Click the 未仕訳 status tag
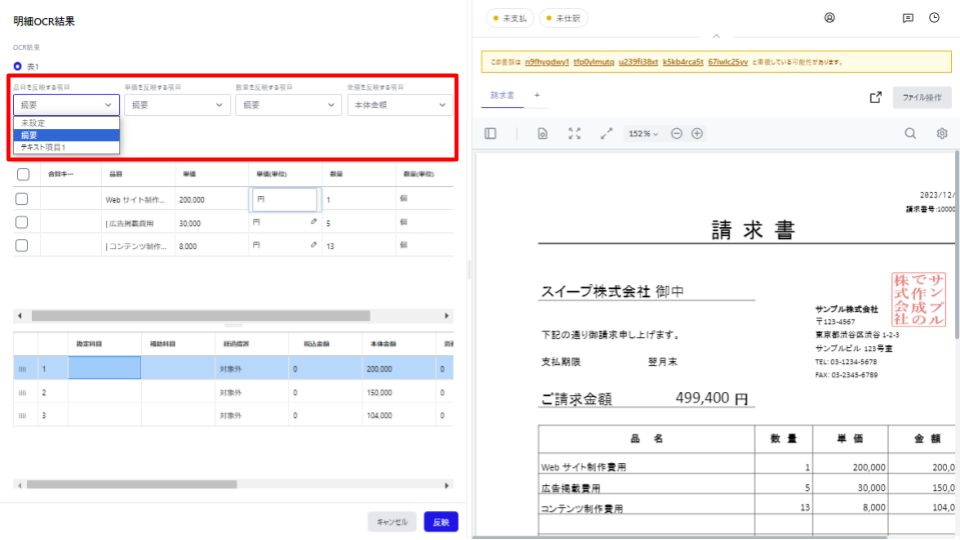The width and height of the screenshot is (960, 540). pyautogui.click(x=563, y=18)
